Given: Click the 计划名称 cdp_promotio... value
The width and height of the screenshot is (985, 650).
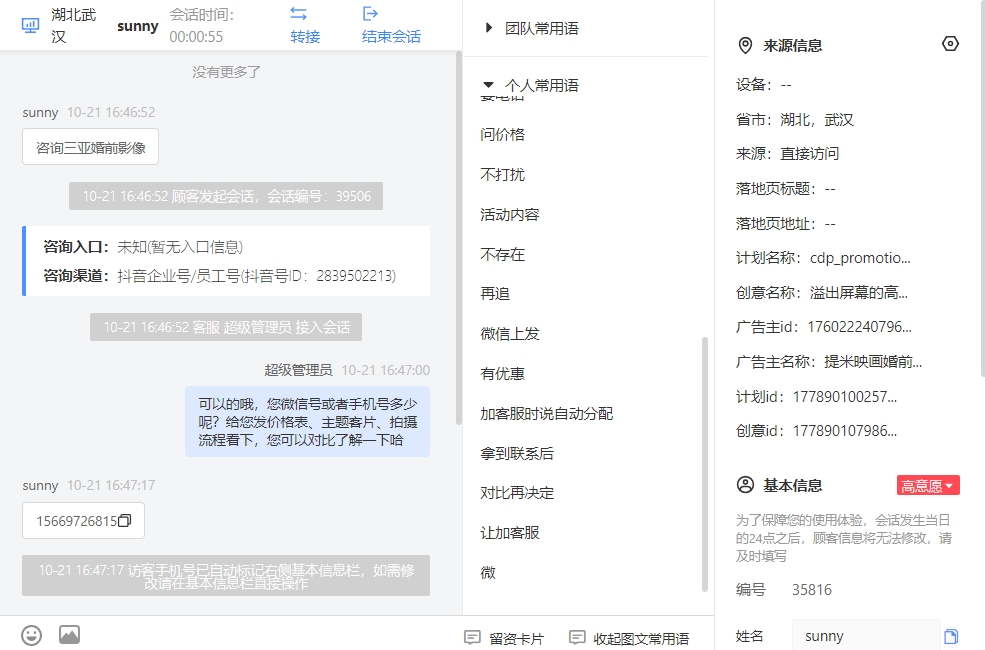Looking at the screenshot, I should point(860,258).
